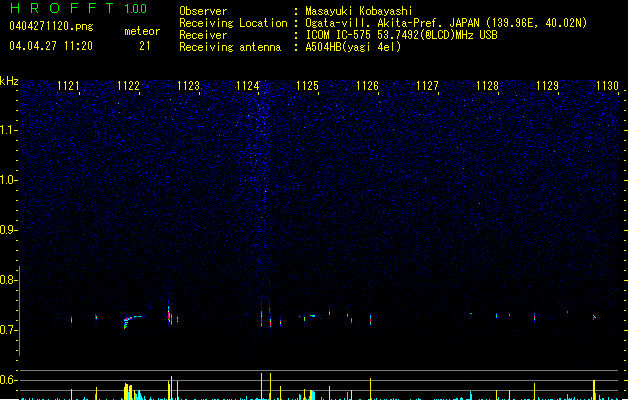This screenshot has height=400, width=629.
Task: Click the tall meteor echo just after 1124
Action: point(262,315)
